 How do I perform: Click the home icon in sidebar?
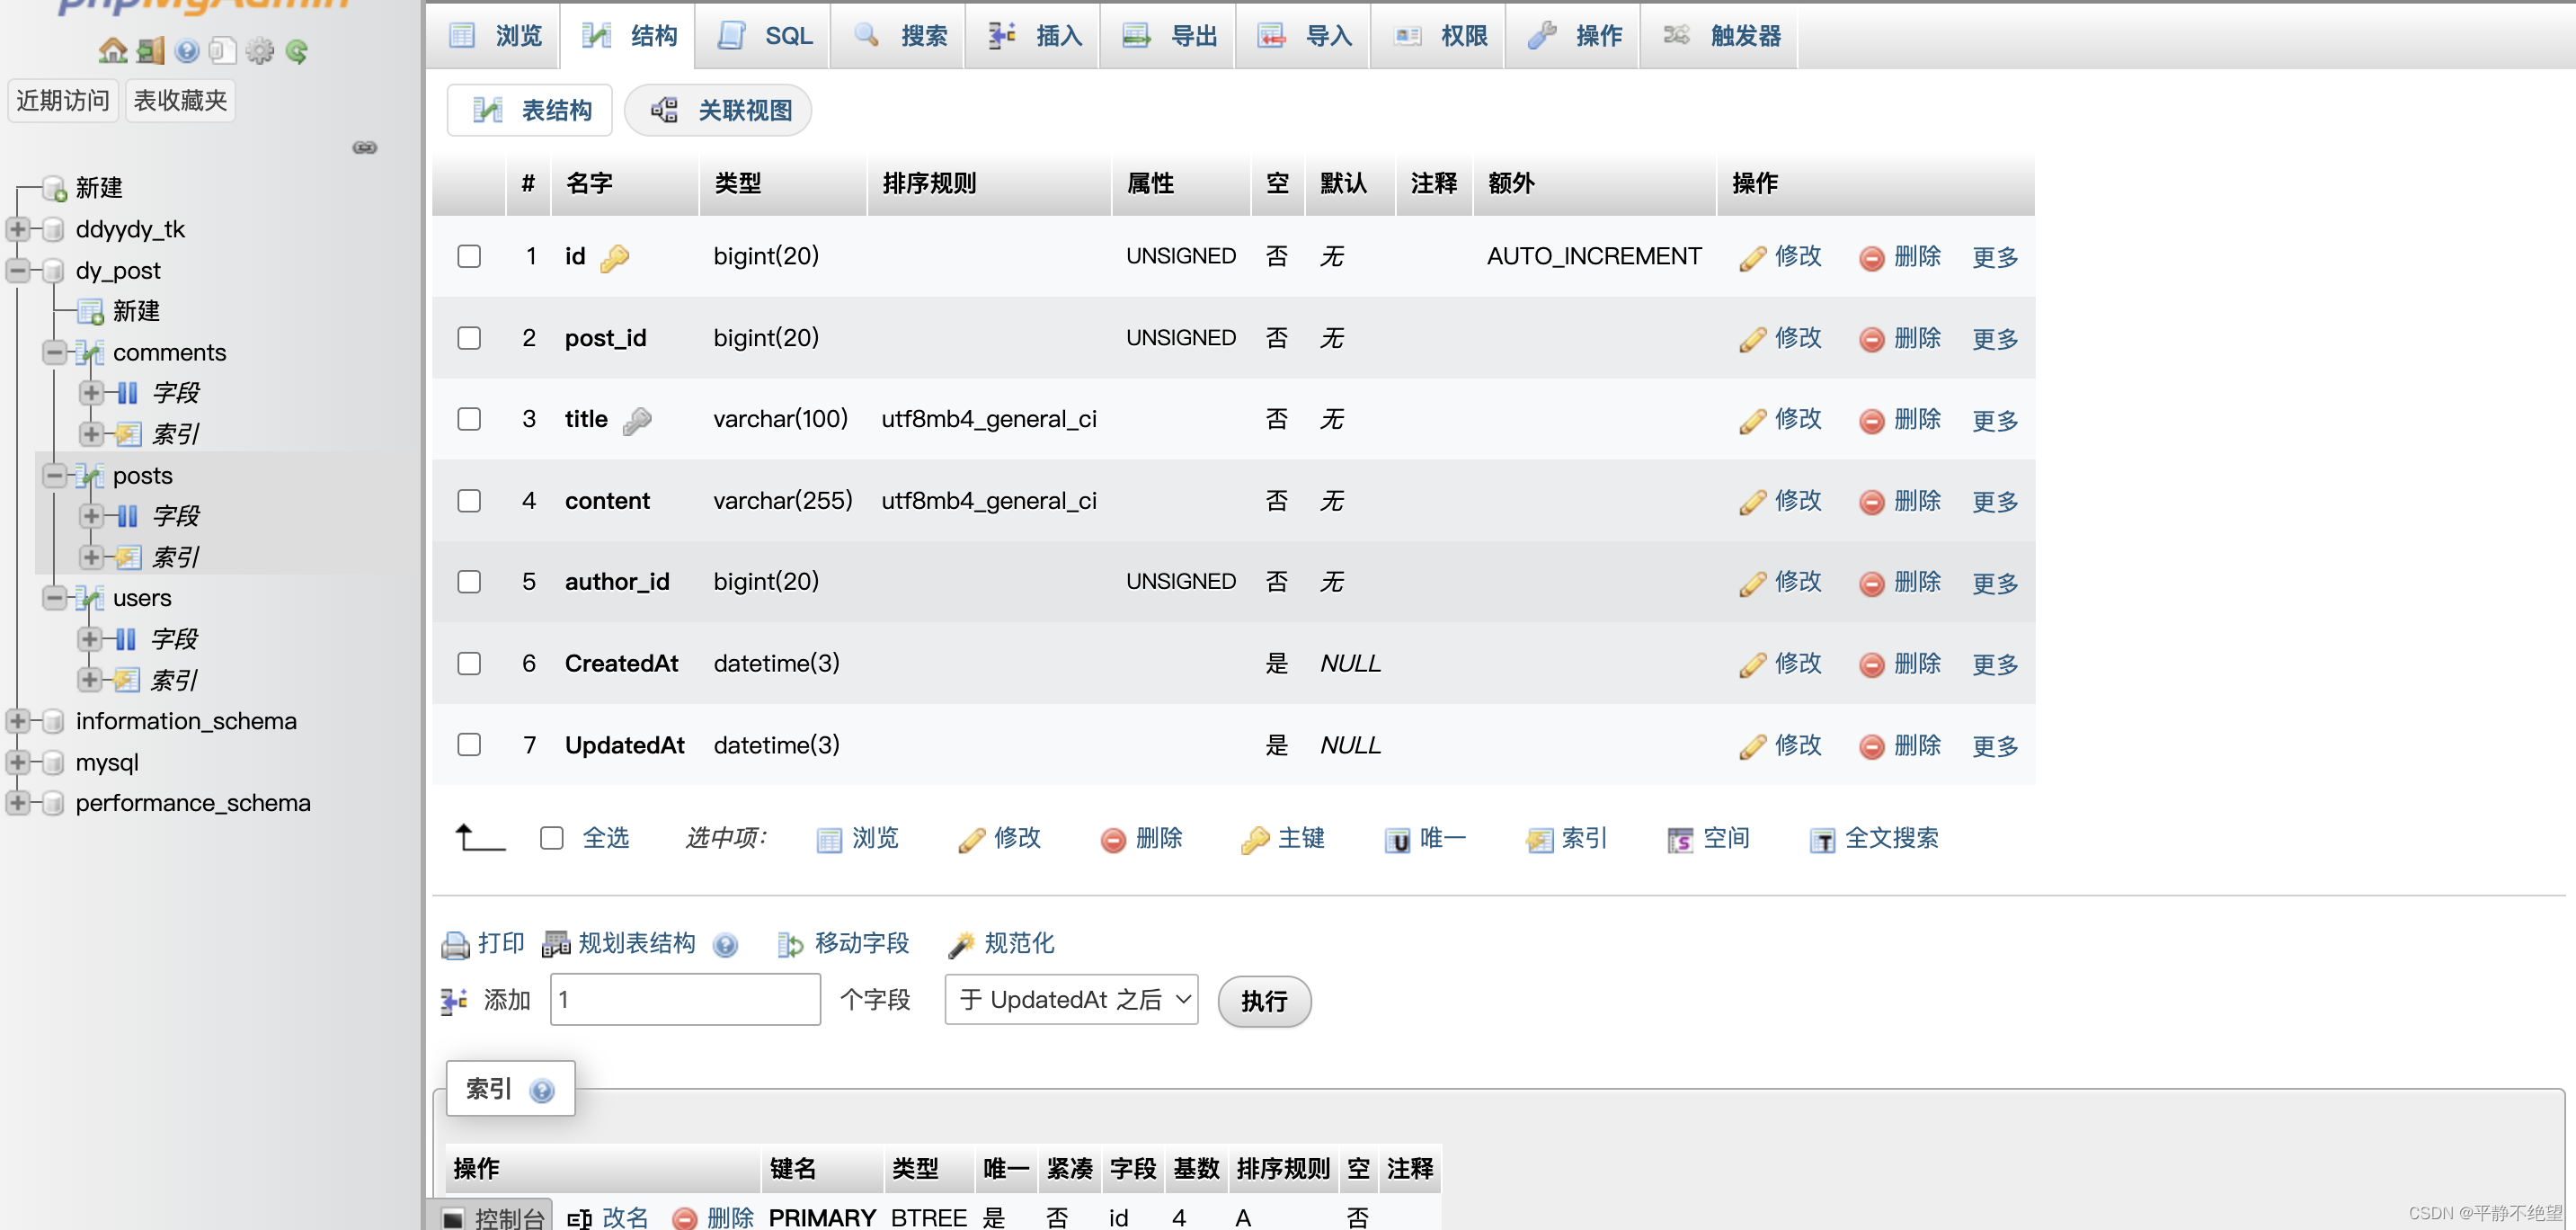112,50
